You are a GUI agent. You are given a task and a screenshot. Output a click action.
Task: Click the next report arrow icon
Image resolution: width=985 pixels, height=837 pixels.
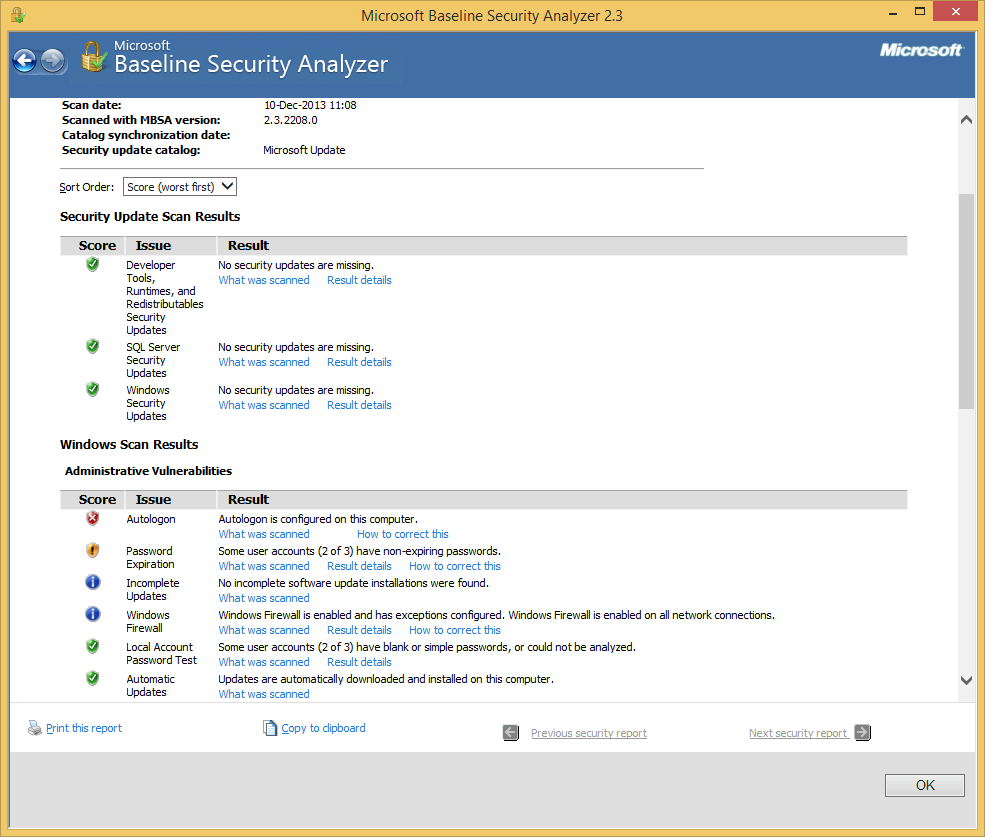tap(862, 732)
